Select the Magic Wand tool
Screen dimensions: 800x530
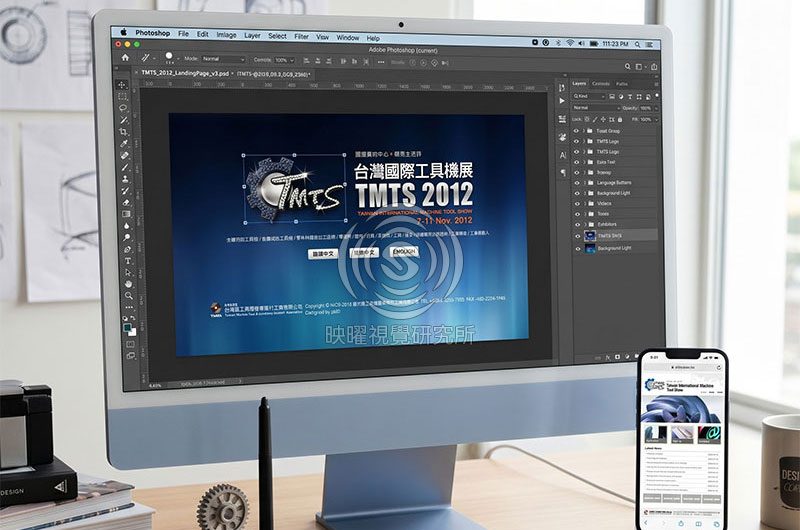[123, 120]
